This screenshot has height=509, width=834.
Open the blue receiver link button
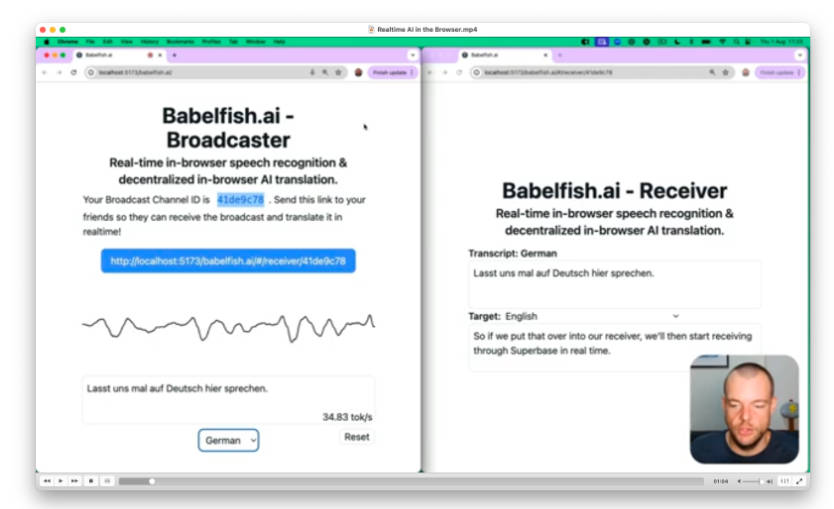pos(228,261)
